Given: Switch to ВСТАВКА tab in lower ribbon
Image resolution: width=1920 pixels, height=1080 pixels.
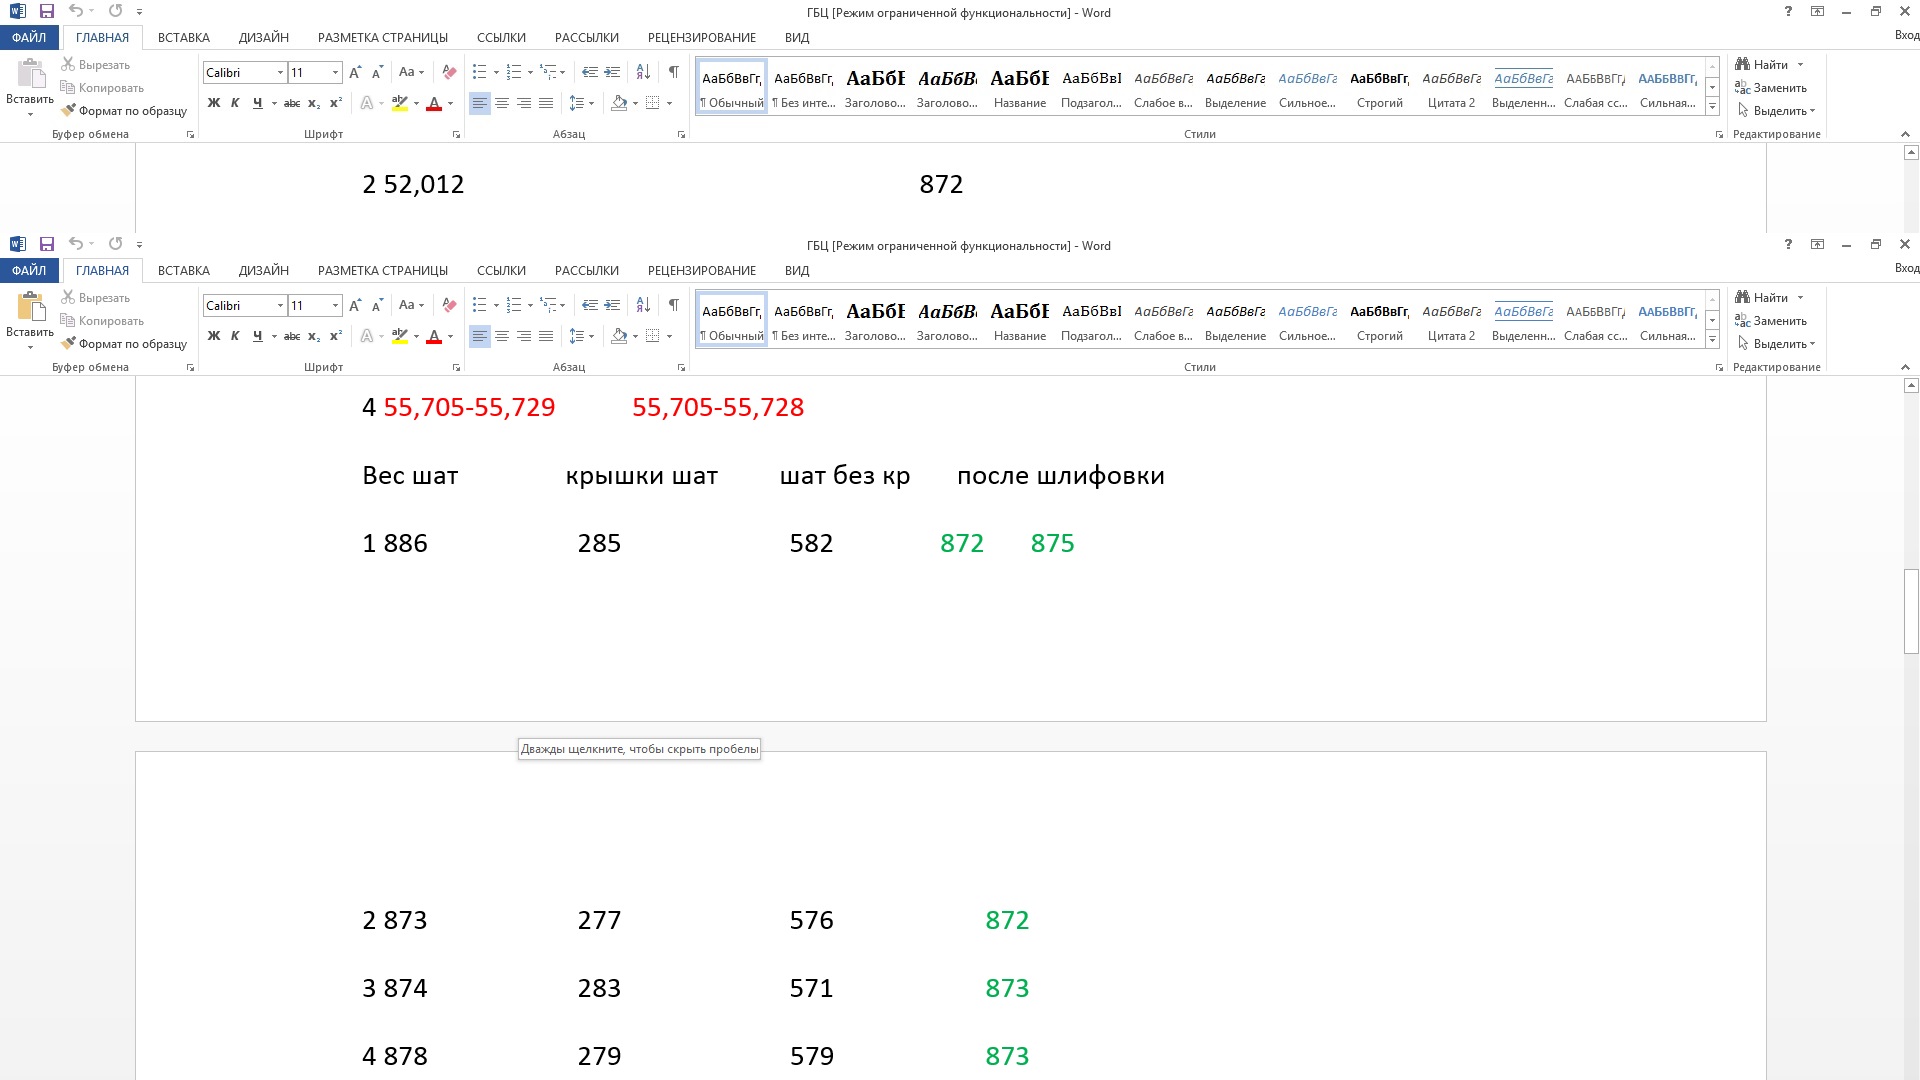Looking at the screenshot, I should (x=183, y=271).
